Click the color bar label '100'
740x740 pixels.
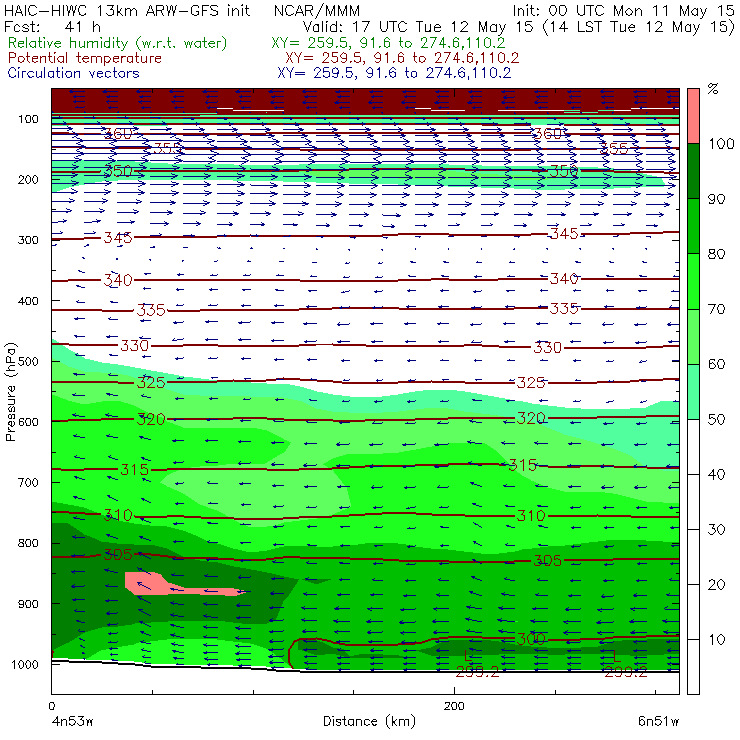721,143
